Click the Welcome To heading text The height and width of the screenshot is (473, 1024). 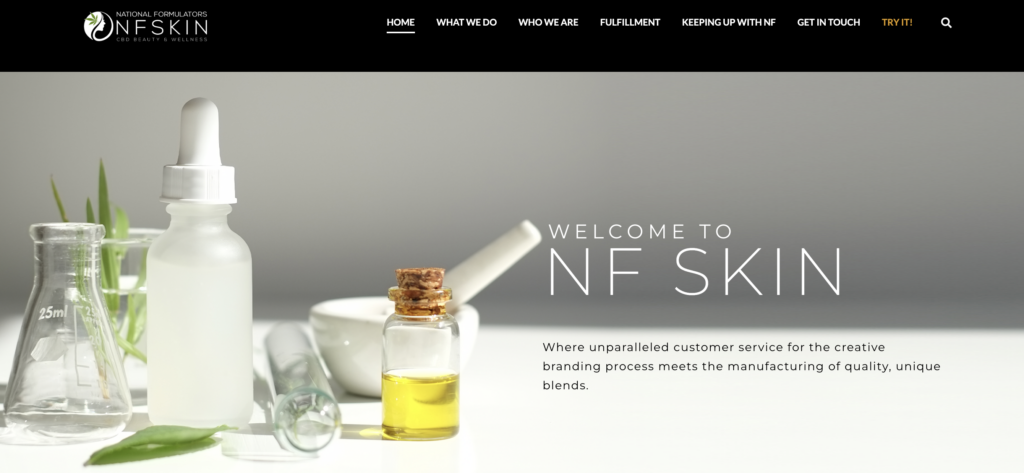point(641,231)
